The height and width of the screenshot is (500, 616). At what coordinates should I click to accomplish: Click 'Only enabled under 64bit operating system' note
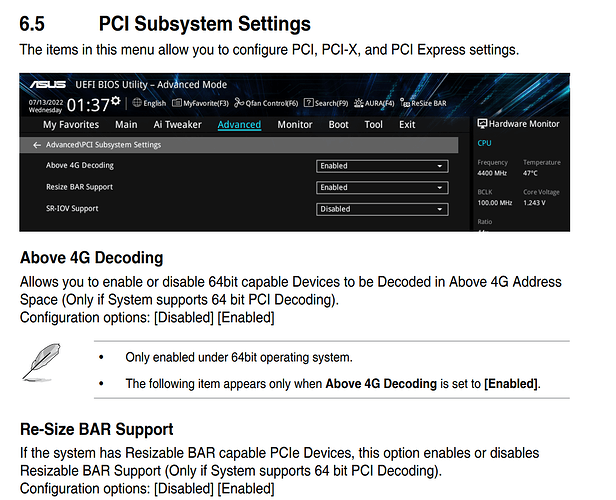click(239, 357)
